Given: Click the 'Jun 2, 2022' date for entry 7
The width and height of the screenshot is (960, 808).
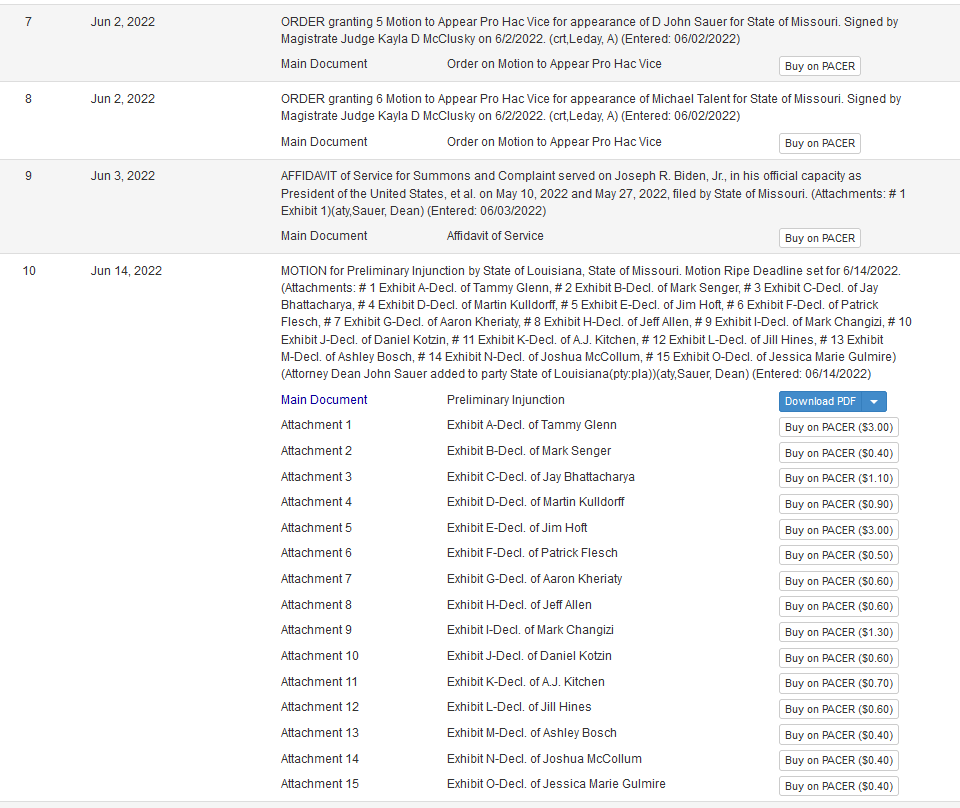Looking at the screenshot, I should click(x=122, y=22).
